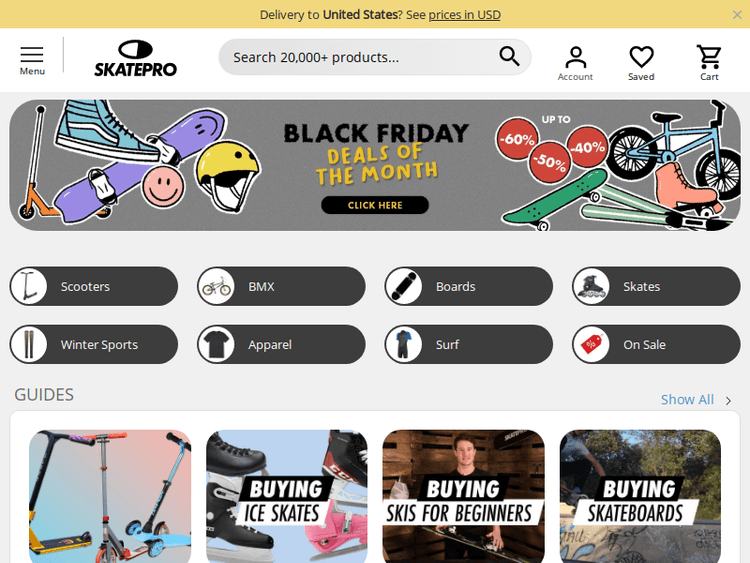View Saved items heart icon
750x563 pixels.
tap(641, 63)
